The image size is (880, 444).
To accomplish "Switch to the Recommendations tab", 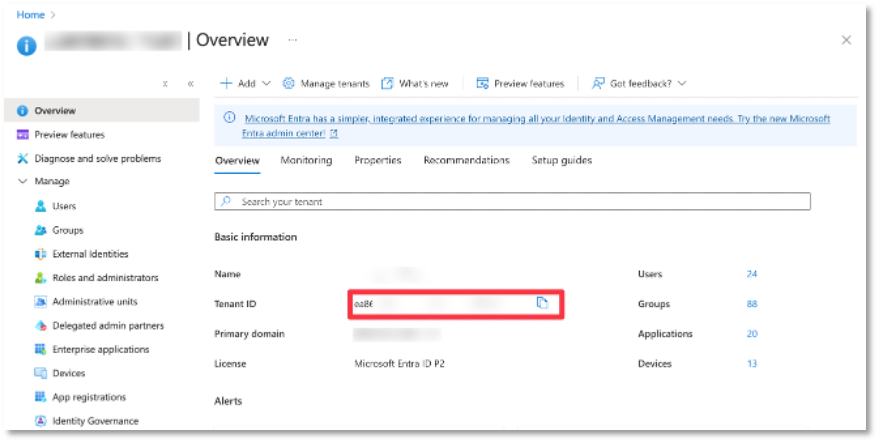I will (x=466, y=161).
